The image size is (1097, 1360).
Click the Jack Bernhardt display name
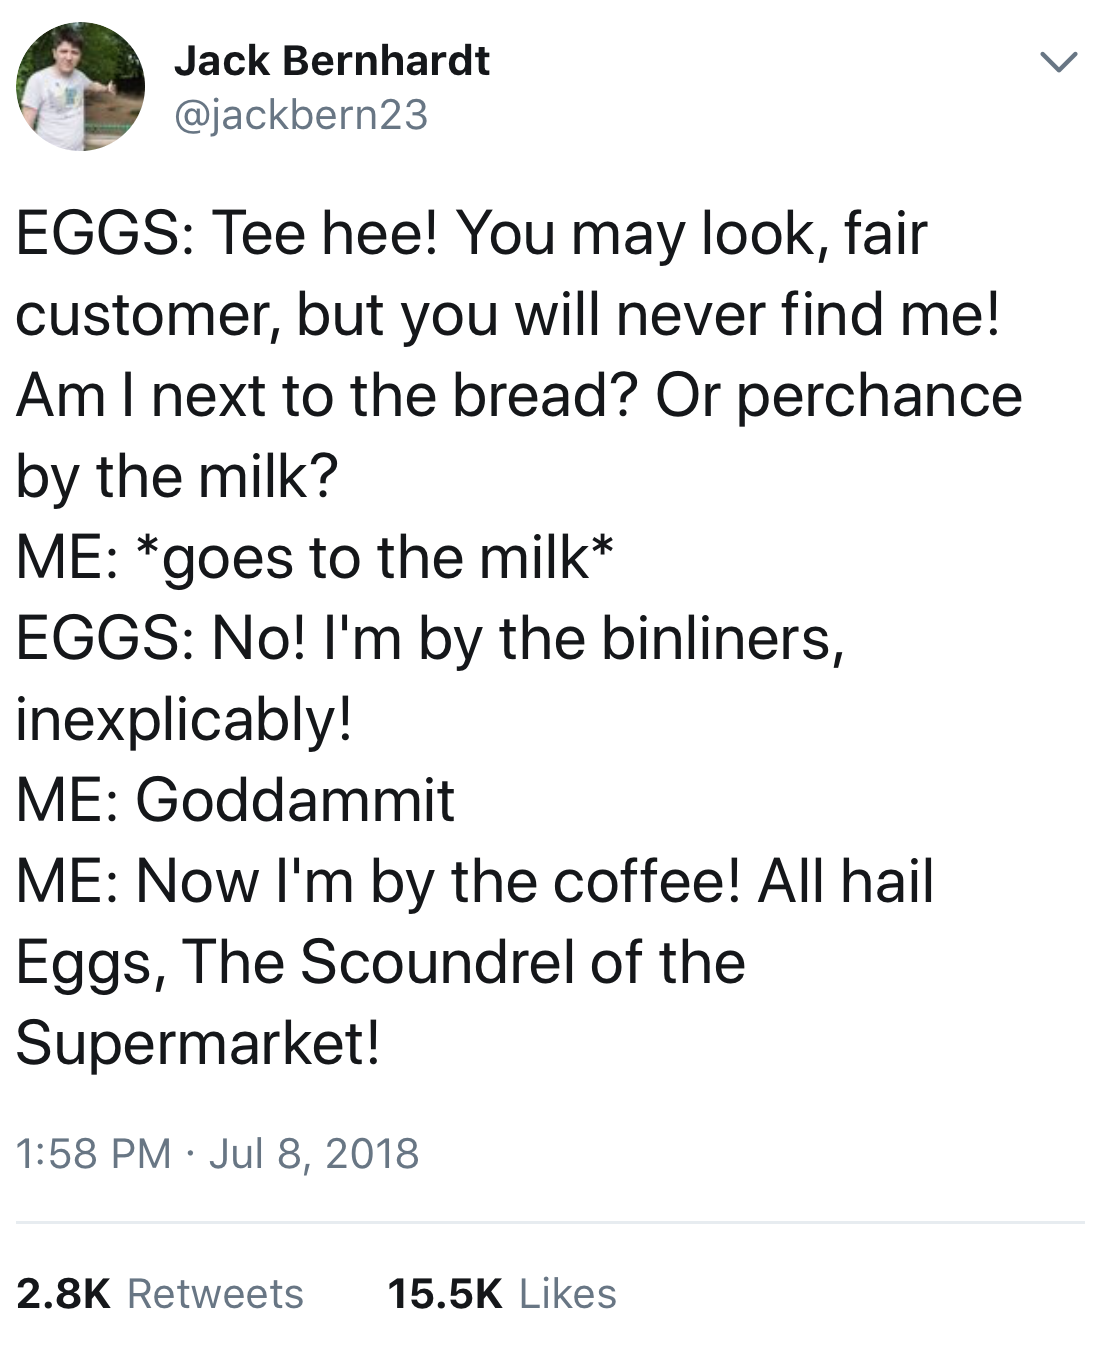coord(332,61)
